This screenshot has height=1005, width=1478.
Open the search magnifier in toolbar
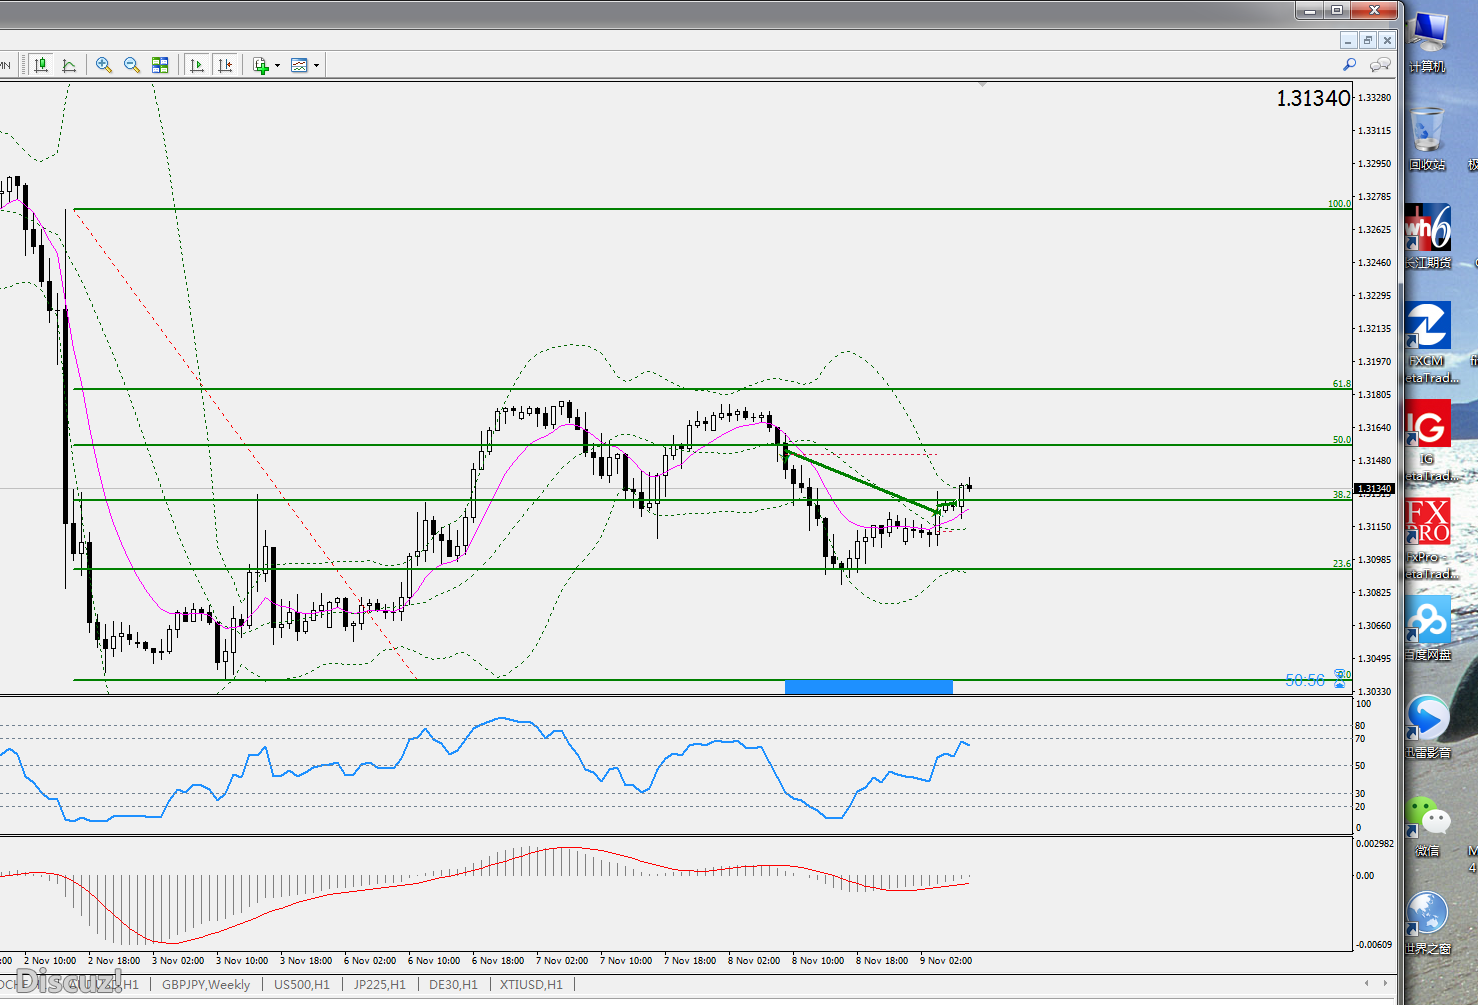coord(1349,65)
